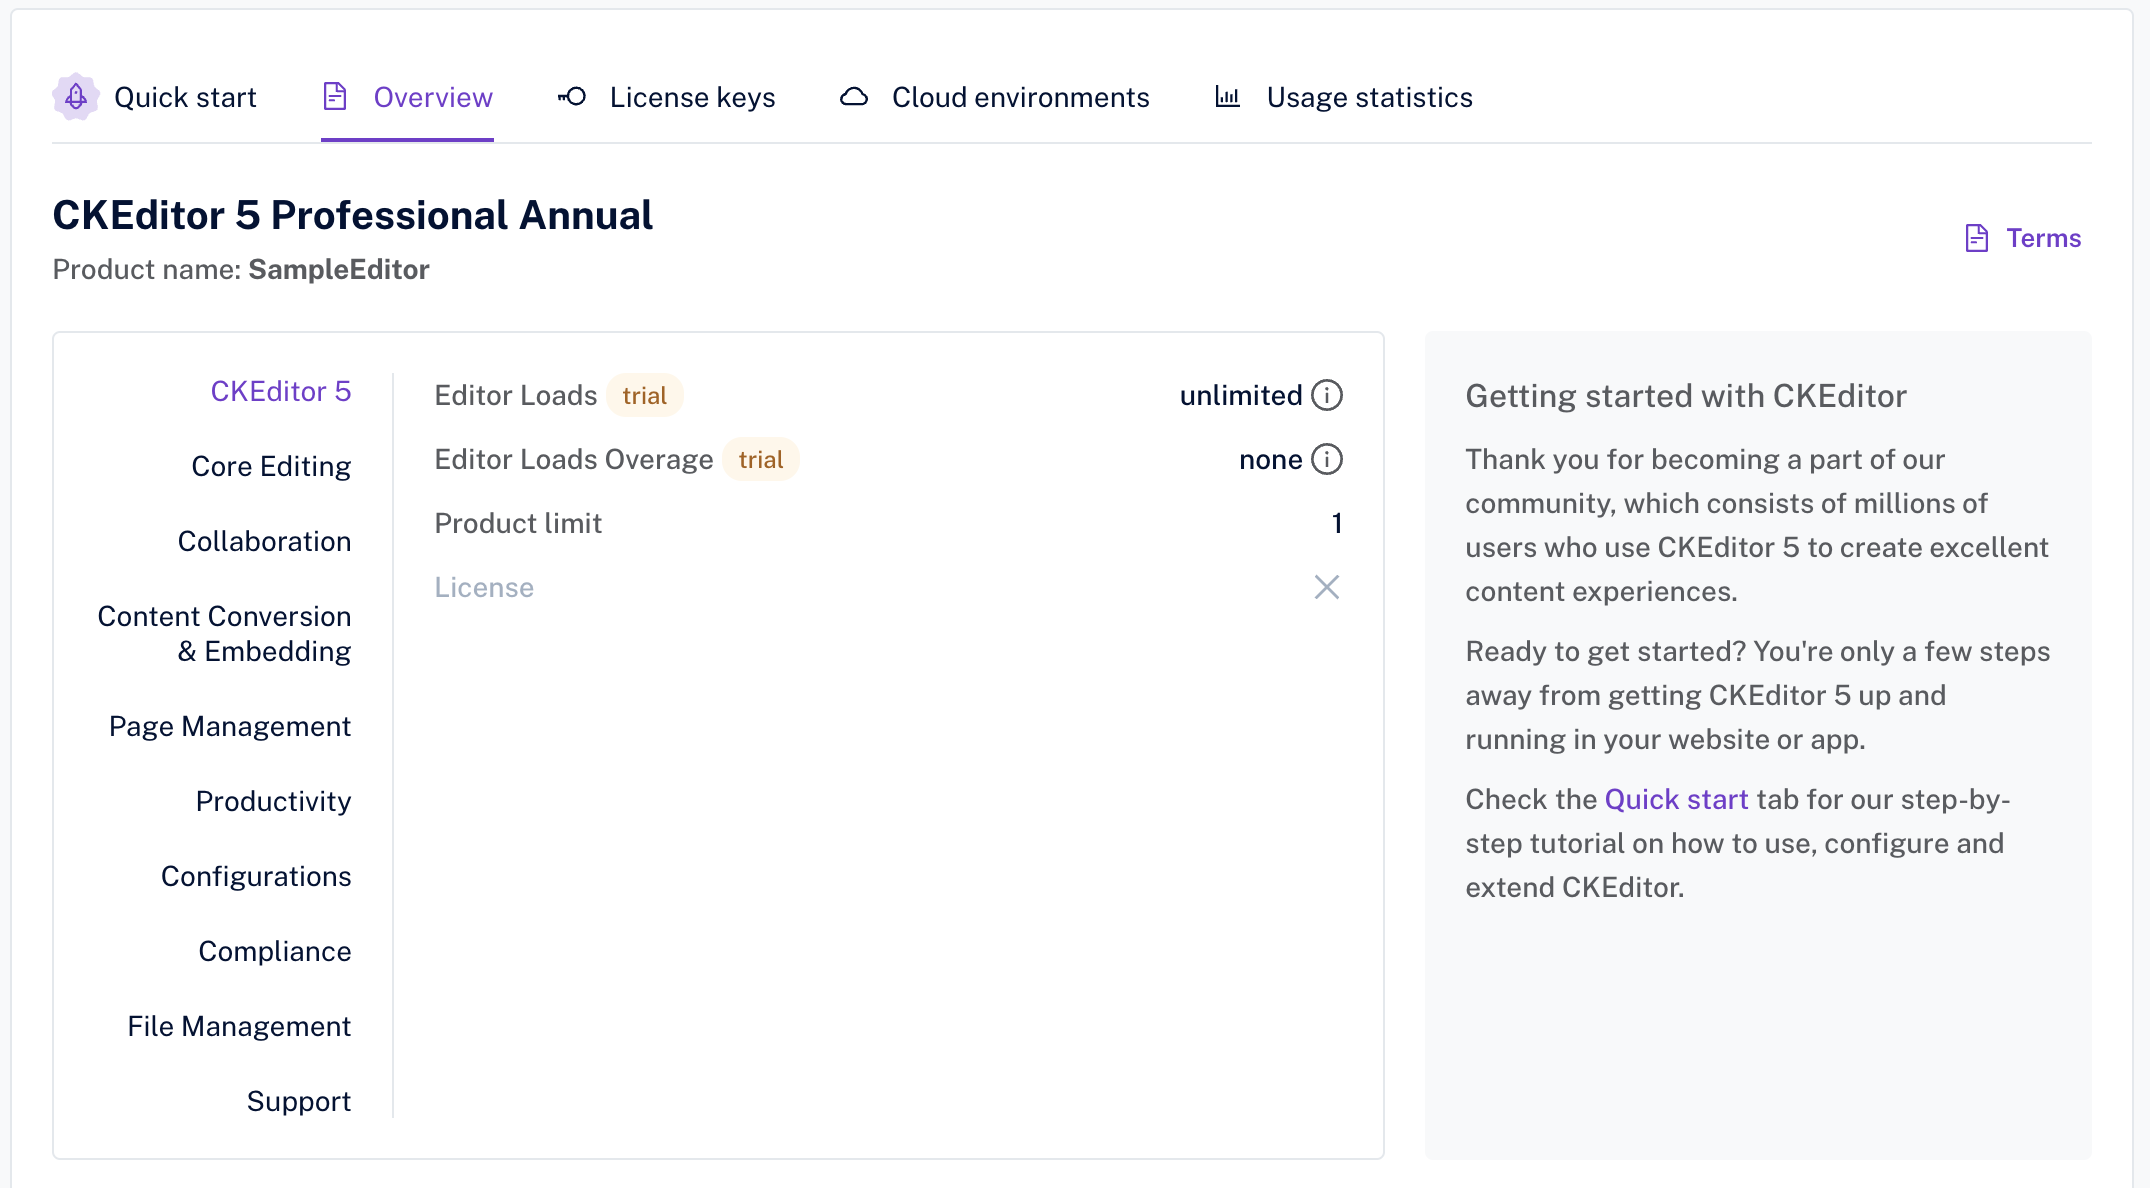
Task: Select Collaboration category
Action: point(264,541)
